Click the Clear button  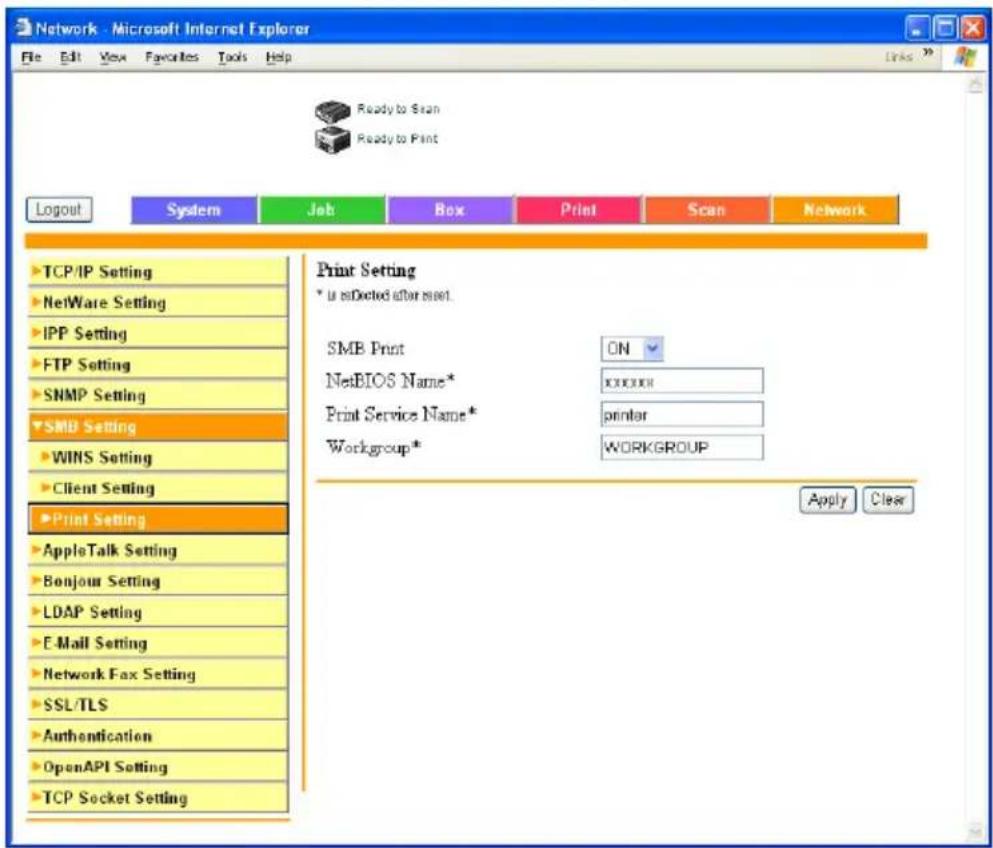tap(888, 500)
